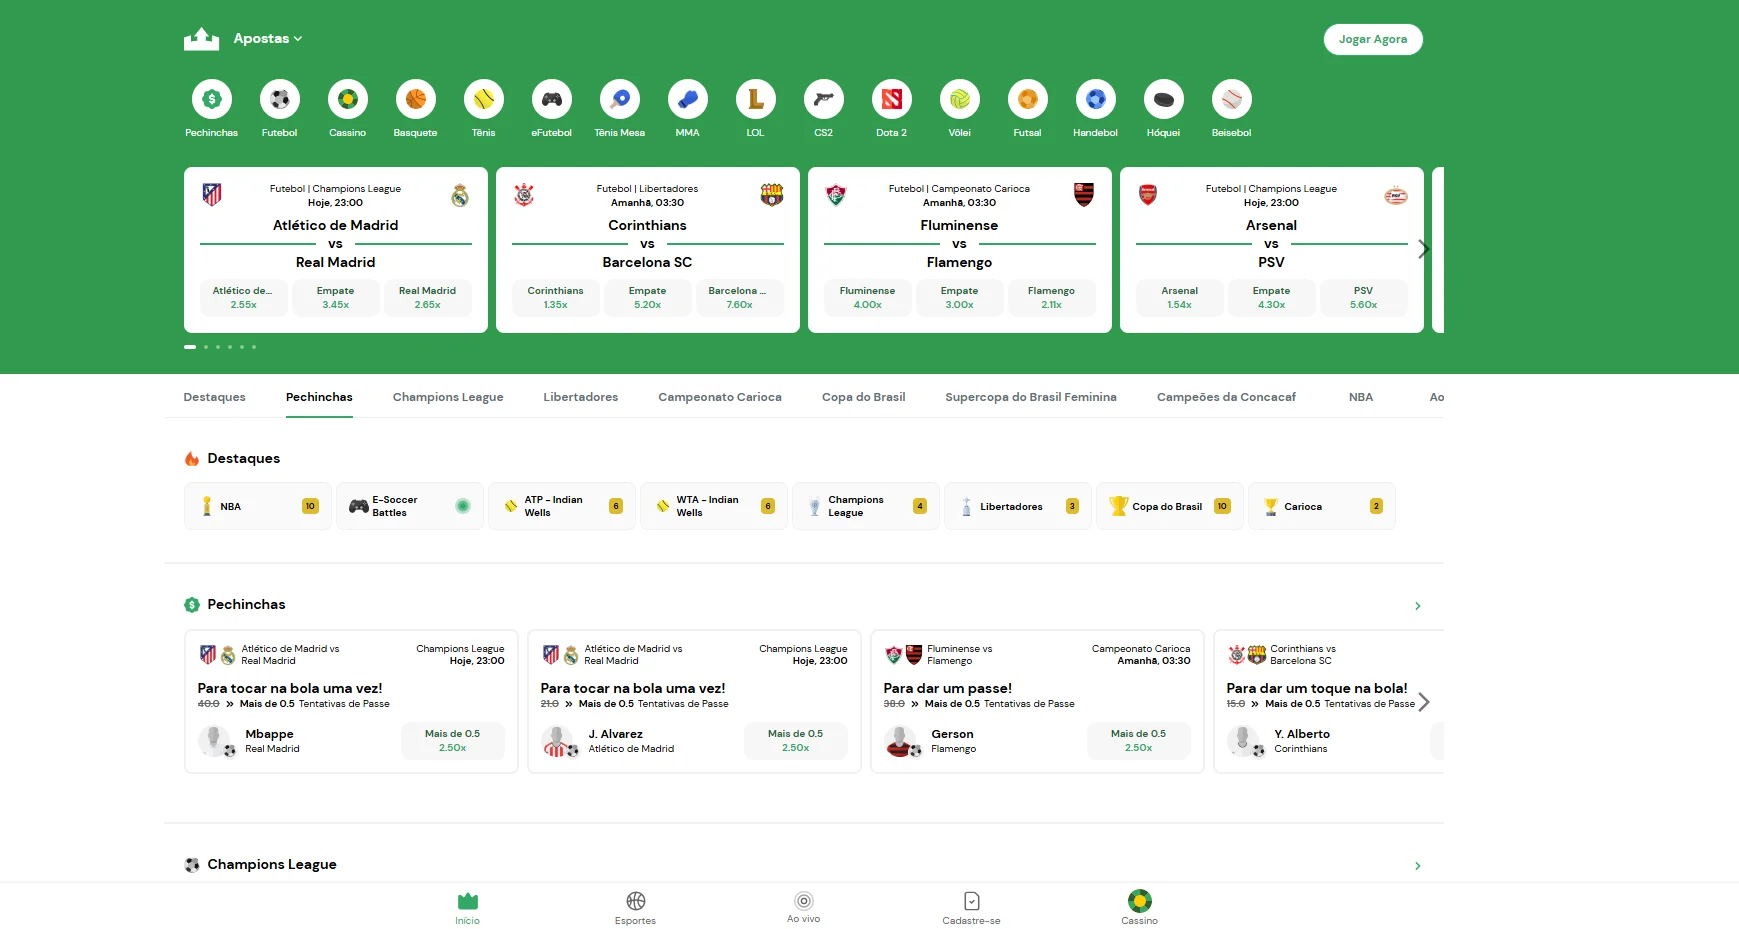Screen dimensions: 1739x929
Task: Pick J. Alvarez Mais de 0.5 odds
Action: click(795, 741)
